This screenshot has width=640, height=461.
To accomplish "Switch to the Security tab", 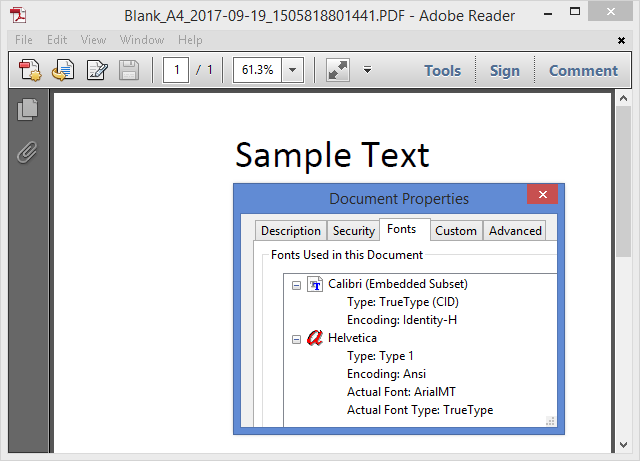I will pyautogui.click(x=354, y=231).
